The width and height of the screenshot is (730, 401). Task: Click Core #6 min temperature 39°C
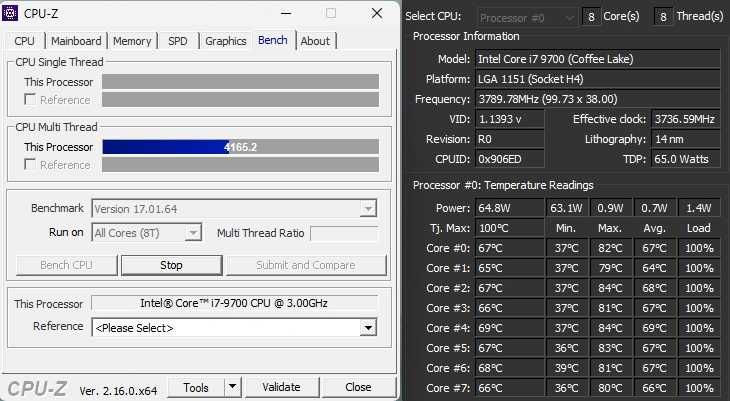(567, 368)
